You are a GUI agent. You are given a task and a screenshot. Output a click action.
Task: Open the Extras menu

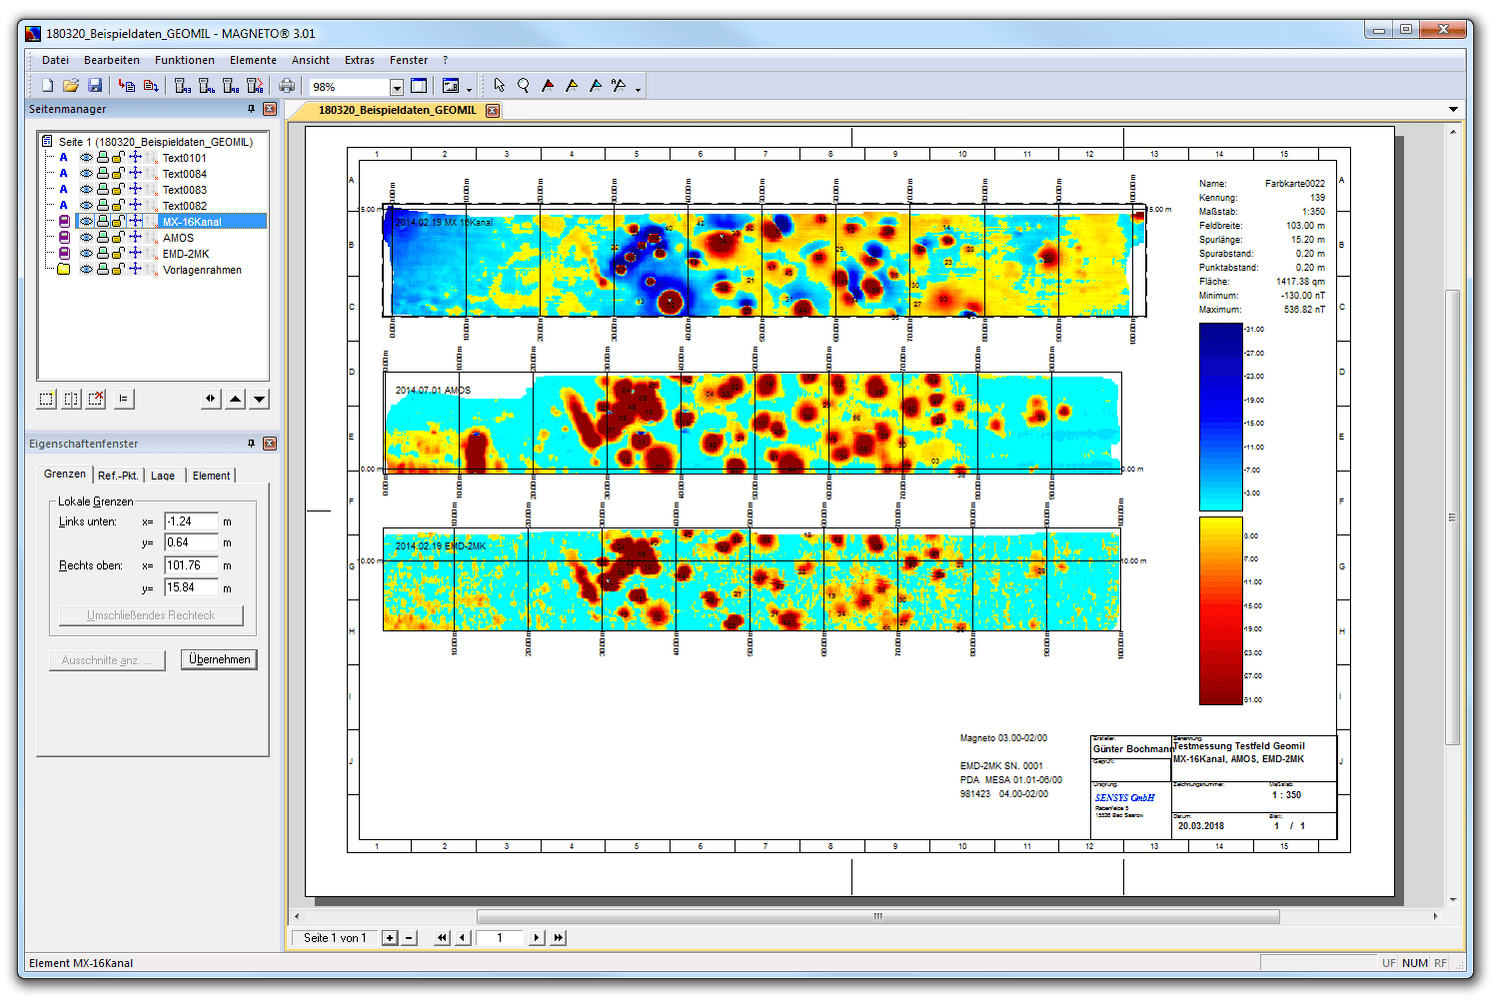point(359,59)
